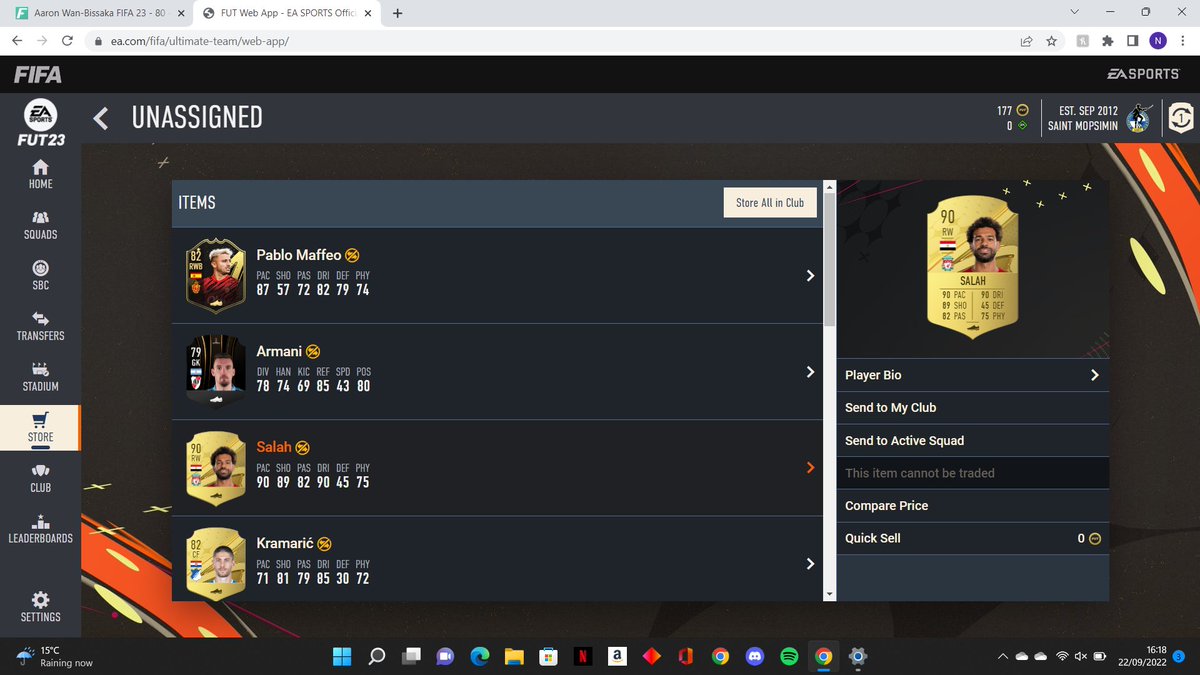Viewport: 1200px width, 675px height.
Task: Click the Salah player name text
Action: (274, 447)
